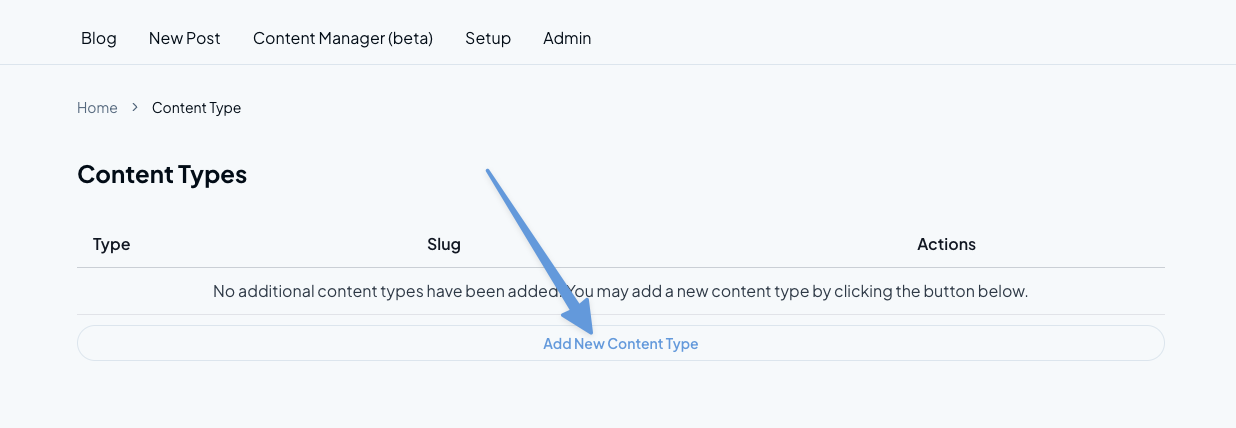Click the blue arrow's arrowhead
The height and width of the screenshot is (428, 1236).
580,318
